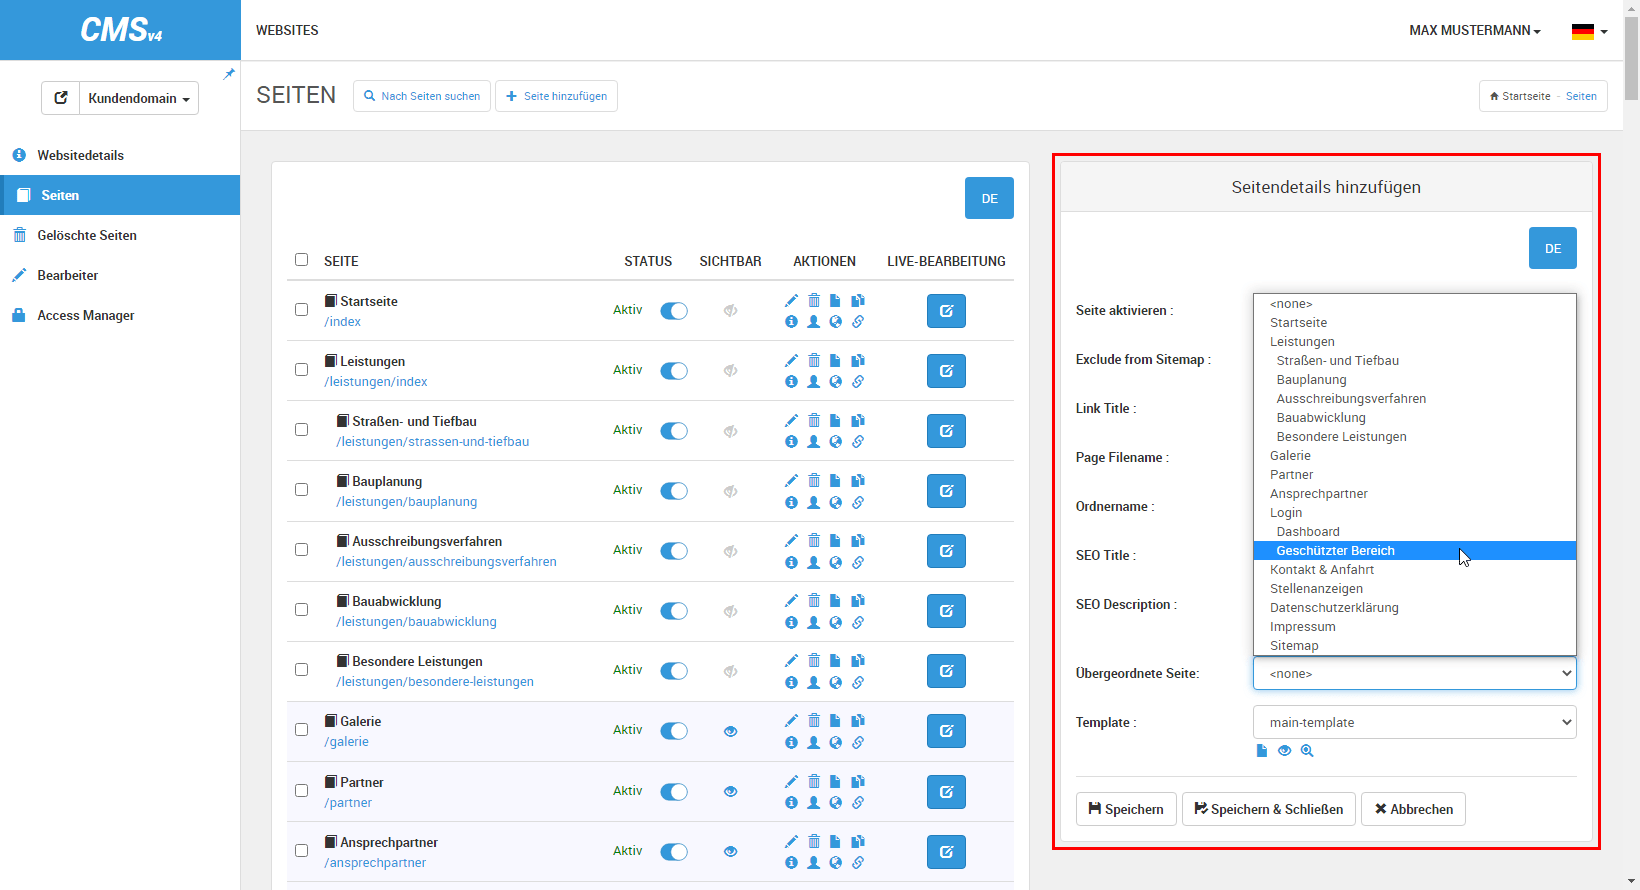Viewport: 1640px width, 890px height.
Task: Click the Speichern & Schließen button
Action: [x=1269, y=809]
